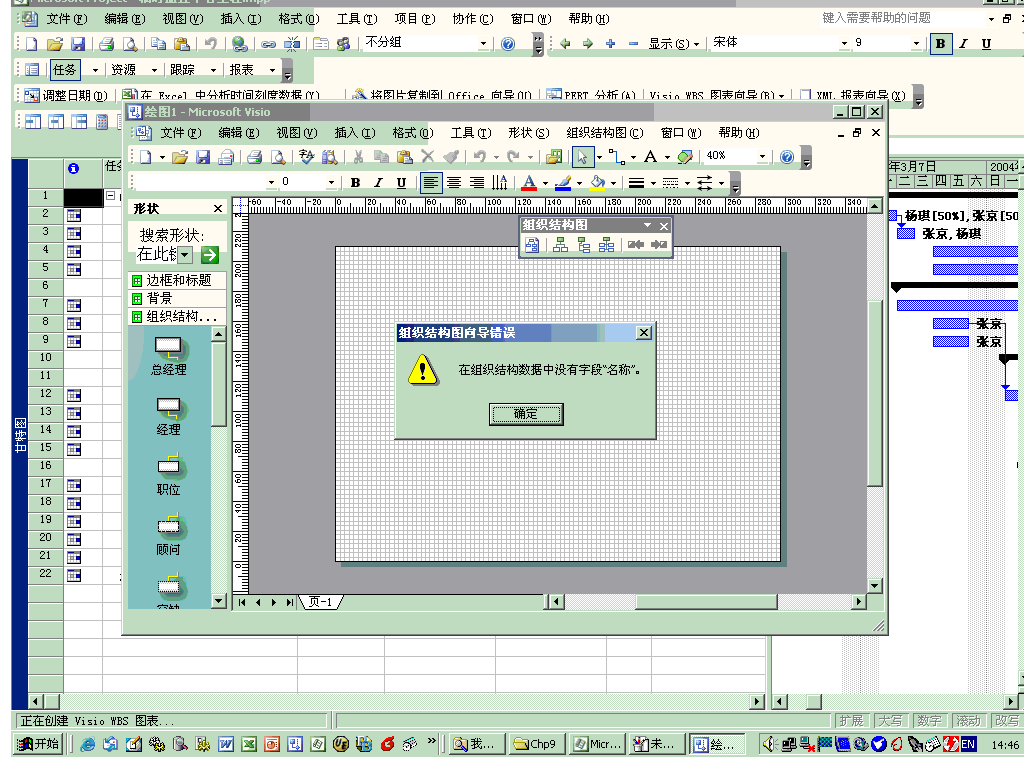Select the 总经理 shape in the stencil
1024x768 pixels.
point(168,357)
